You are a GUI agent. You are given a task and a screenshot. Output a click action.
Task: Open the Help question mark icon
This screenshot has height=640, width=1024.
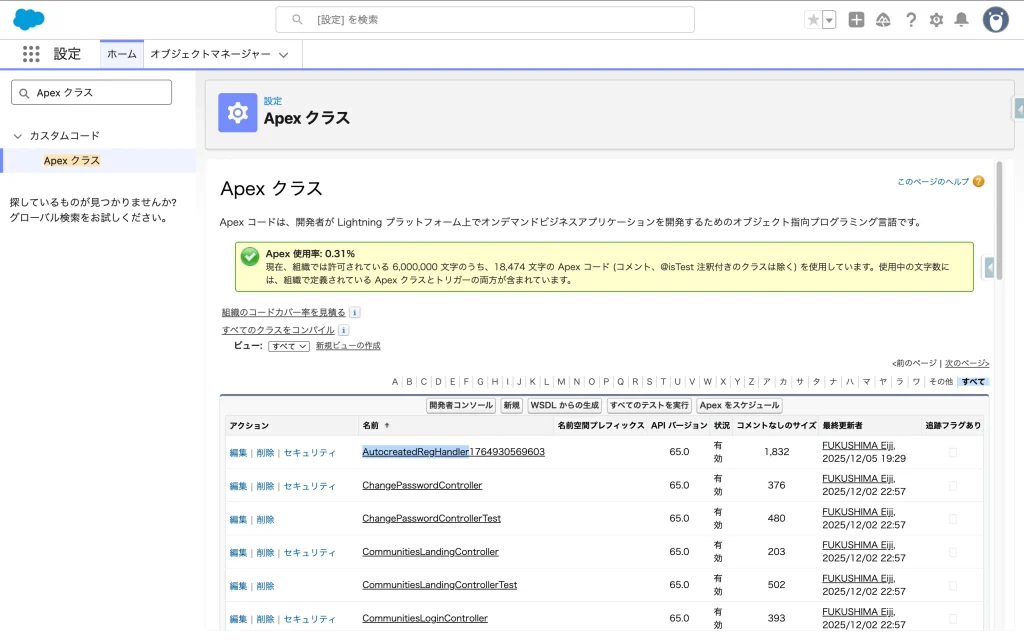[x=910, y=20]
